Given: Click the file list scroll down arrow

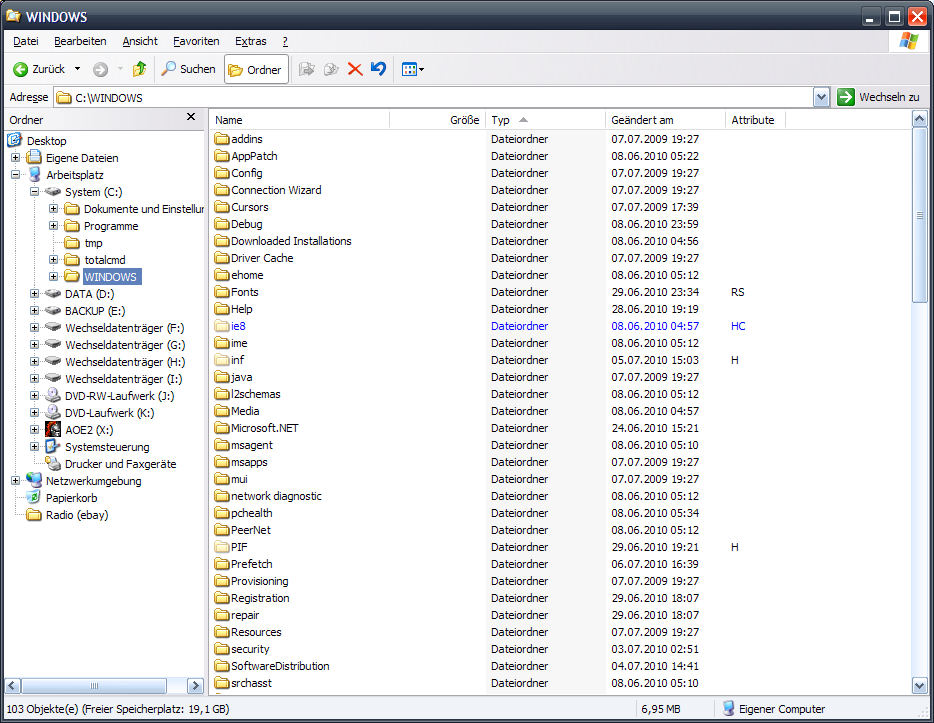Looking at the screenshot, I should click(919, 685).
